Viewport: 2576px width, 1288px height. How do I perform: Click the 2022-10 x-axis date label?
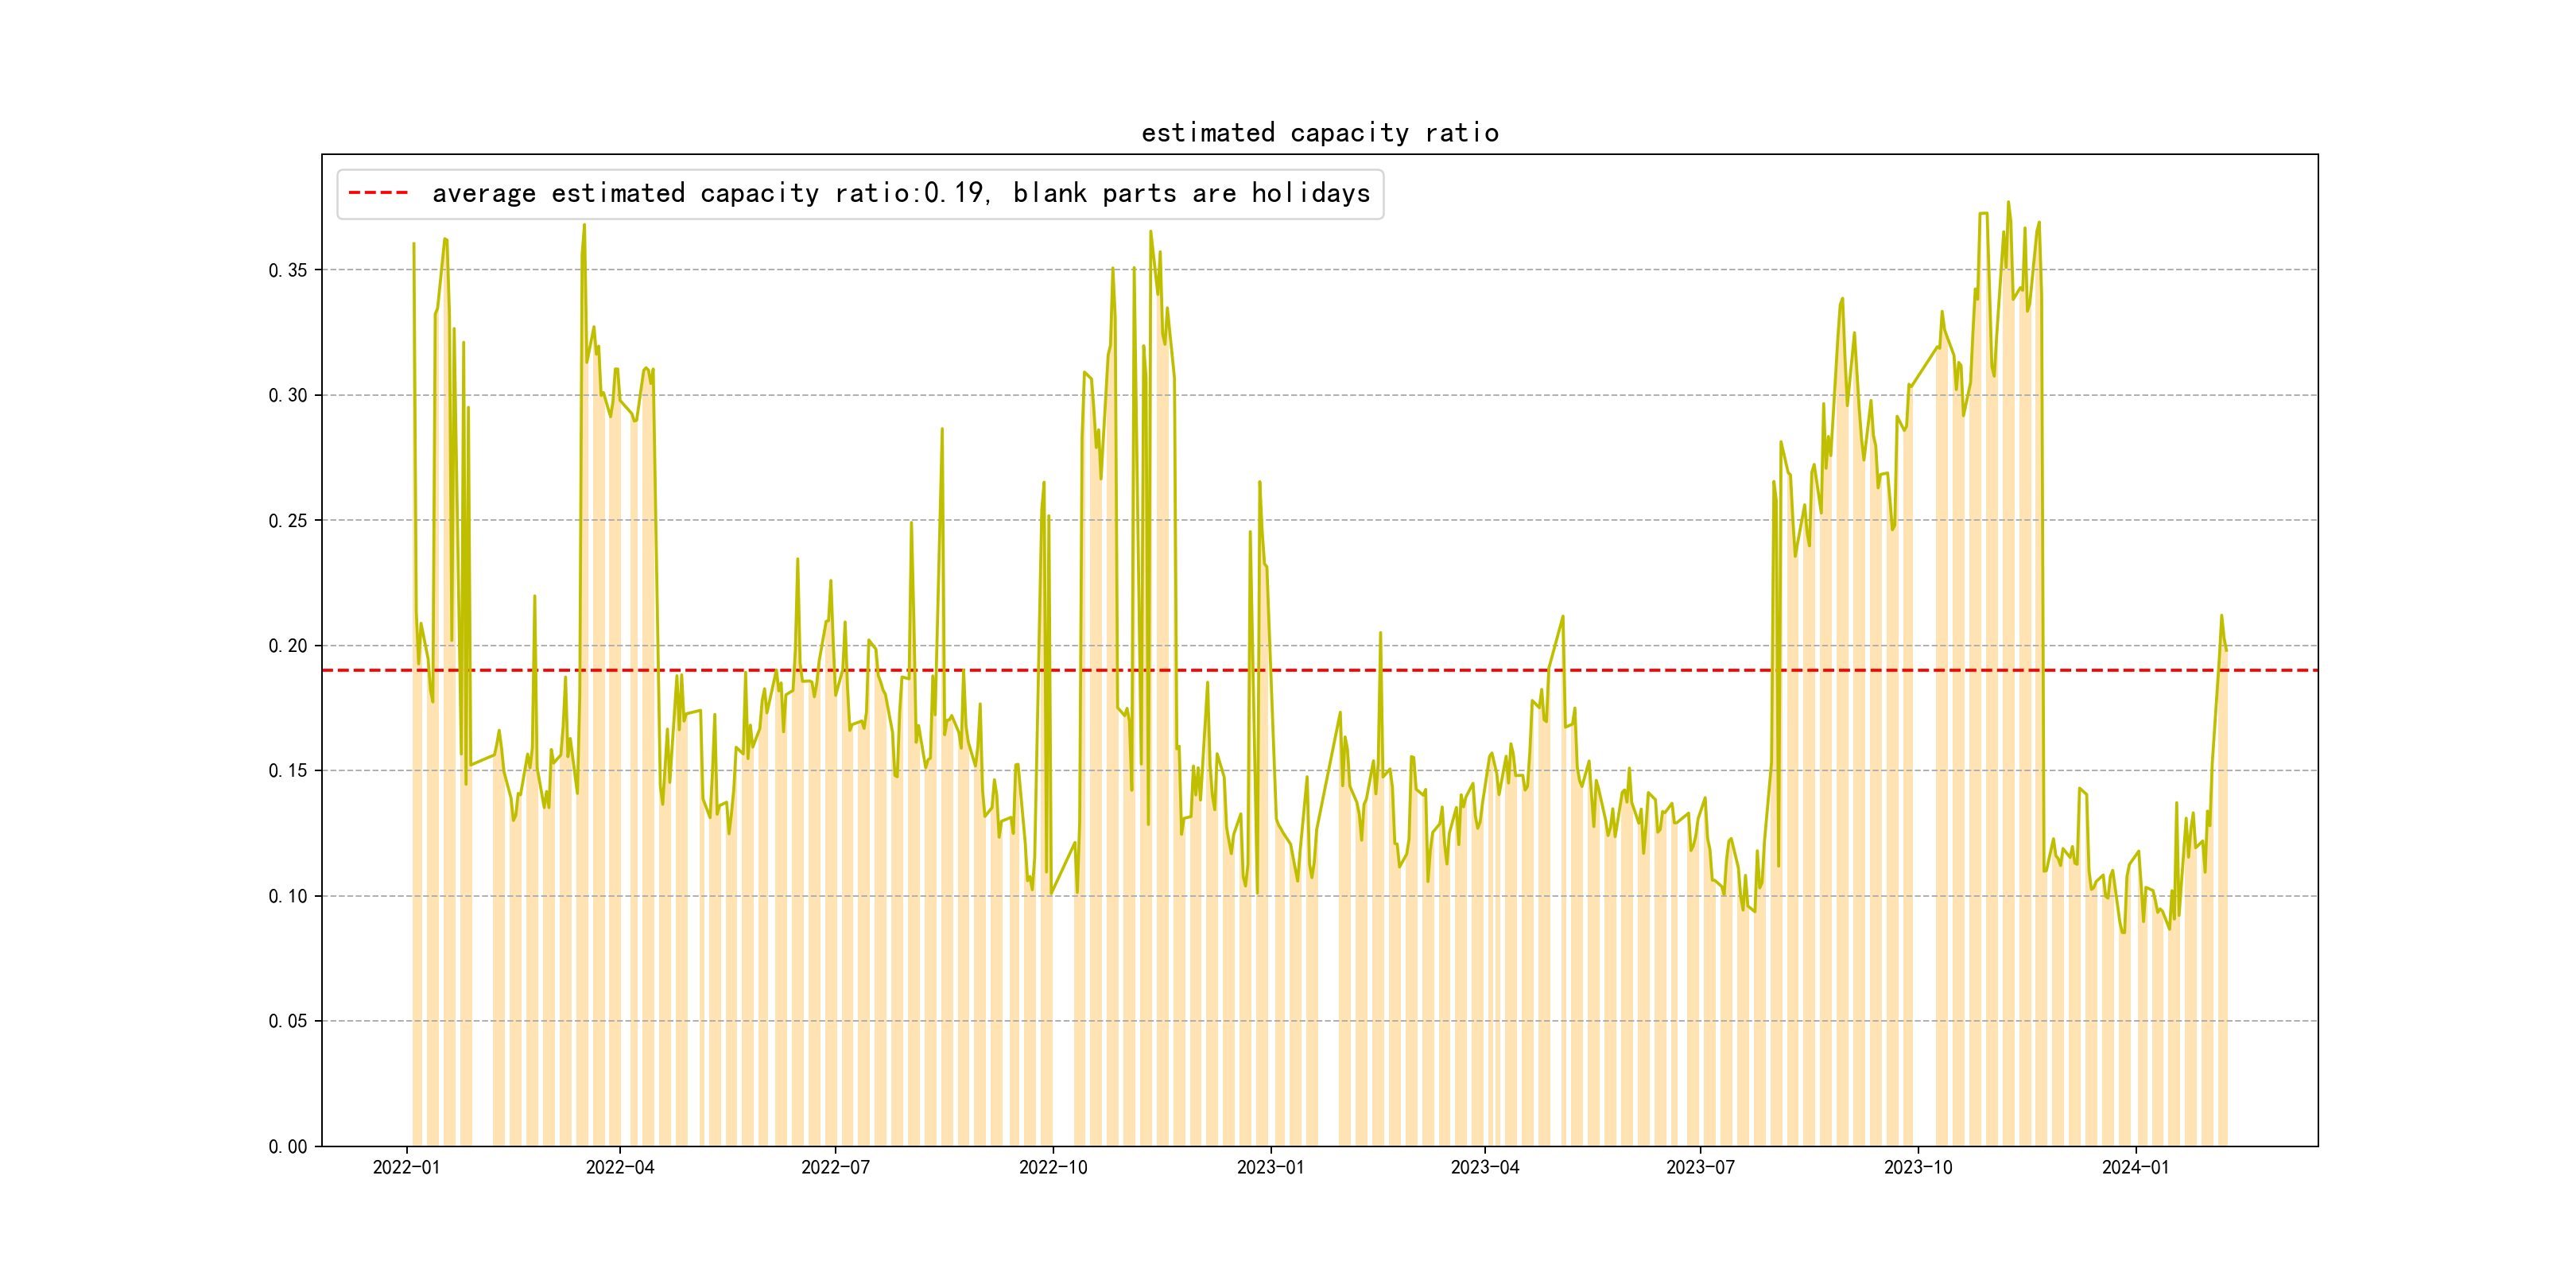click(x=1052, y=1168)
